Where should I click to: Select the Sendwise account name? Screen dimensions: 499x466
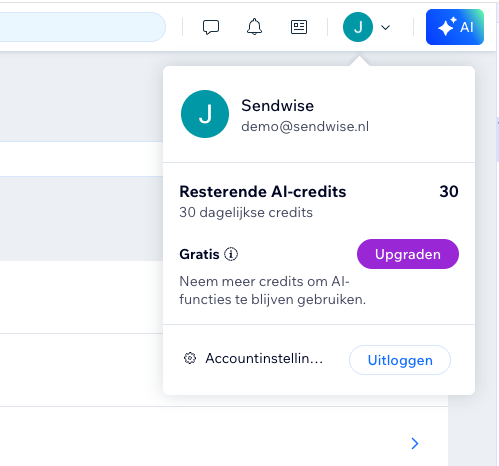pos(277,106)
